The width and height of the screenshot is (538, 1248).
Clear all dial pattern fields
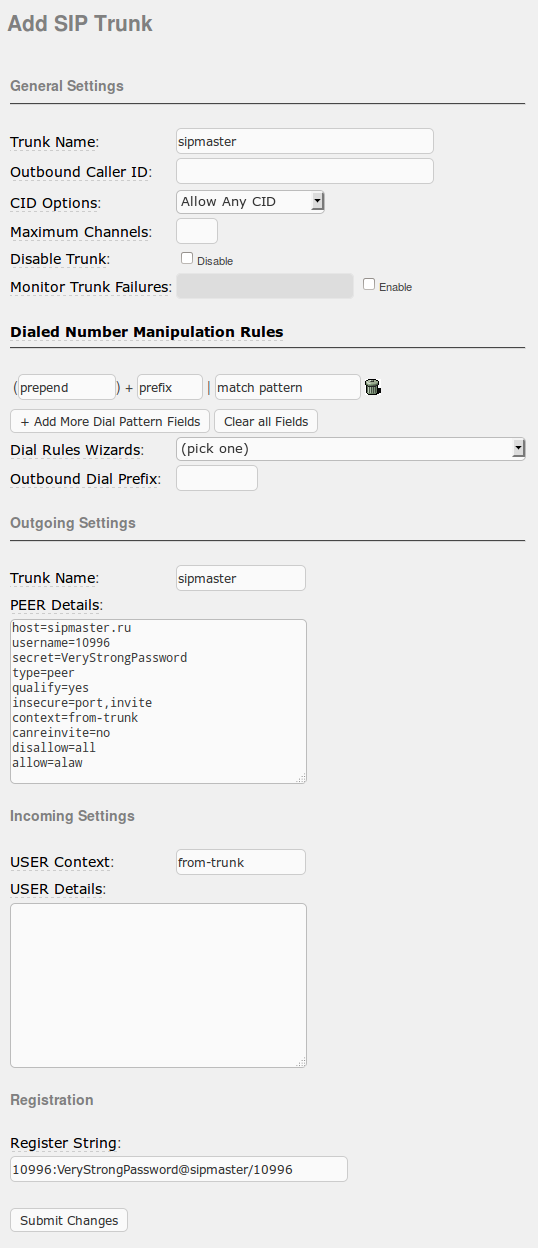point(266,421)
